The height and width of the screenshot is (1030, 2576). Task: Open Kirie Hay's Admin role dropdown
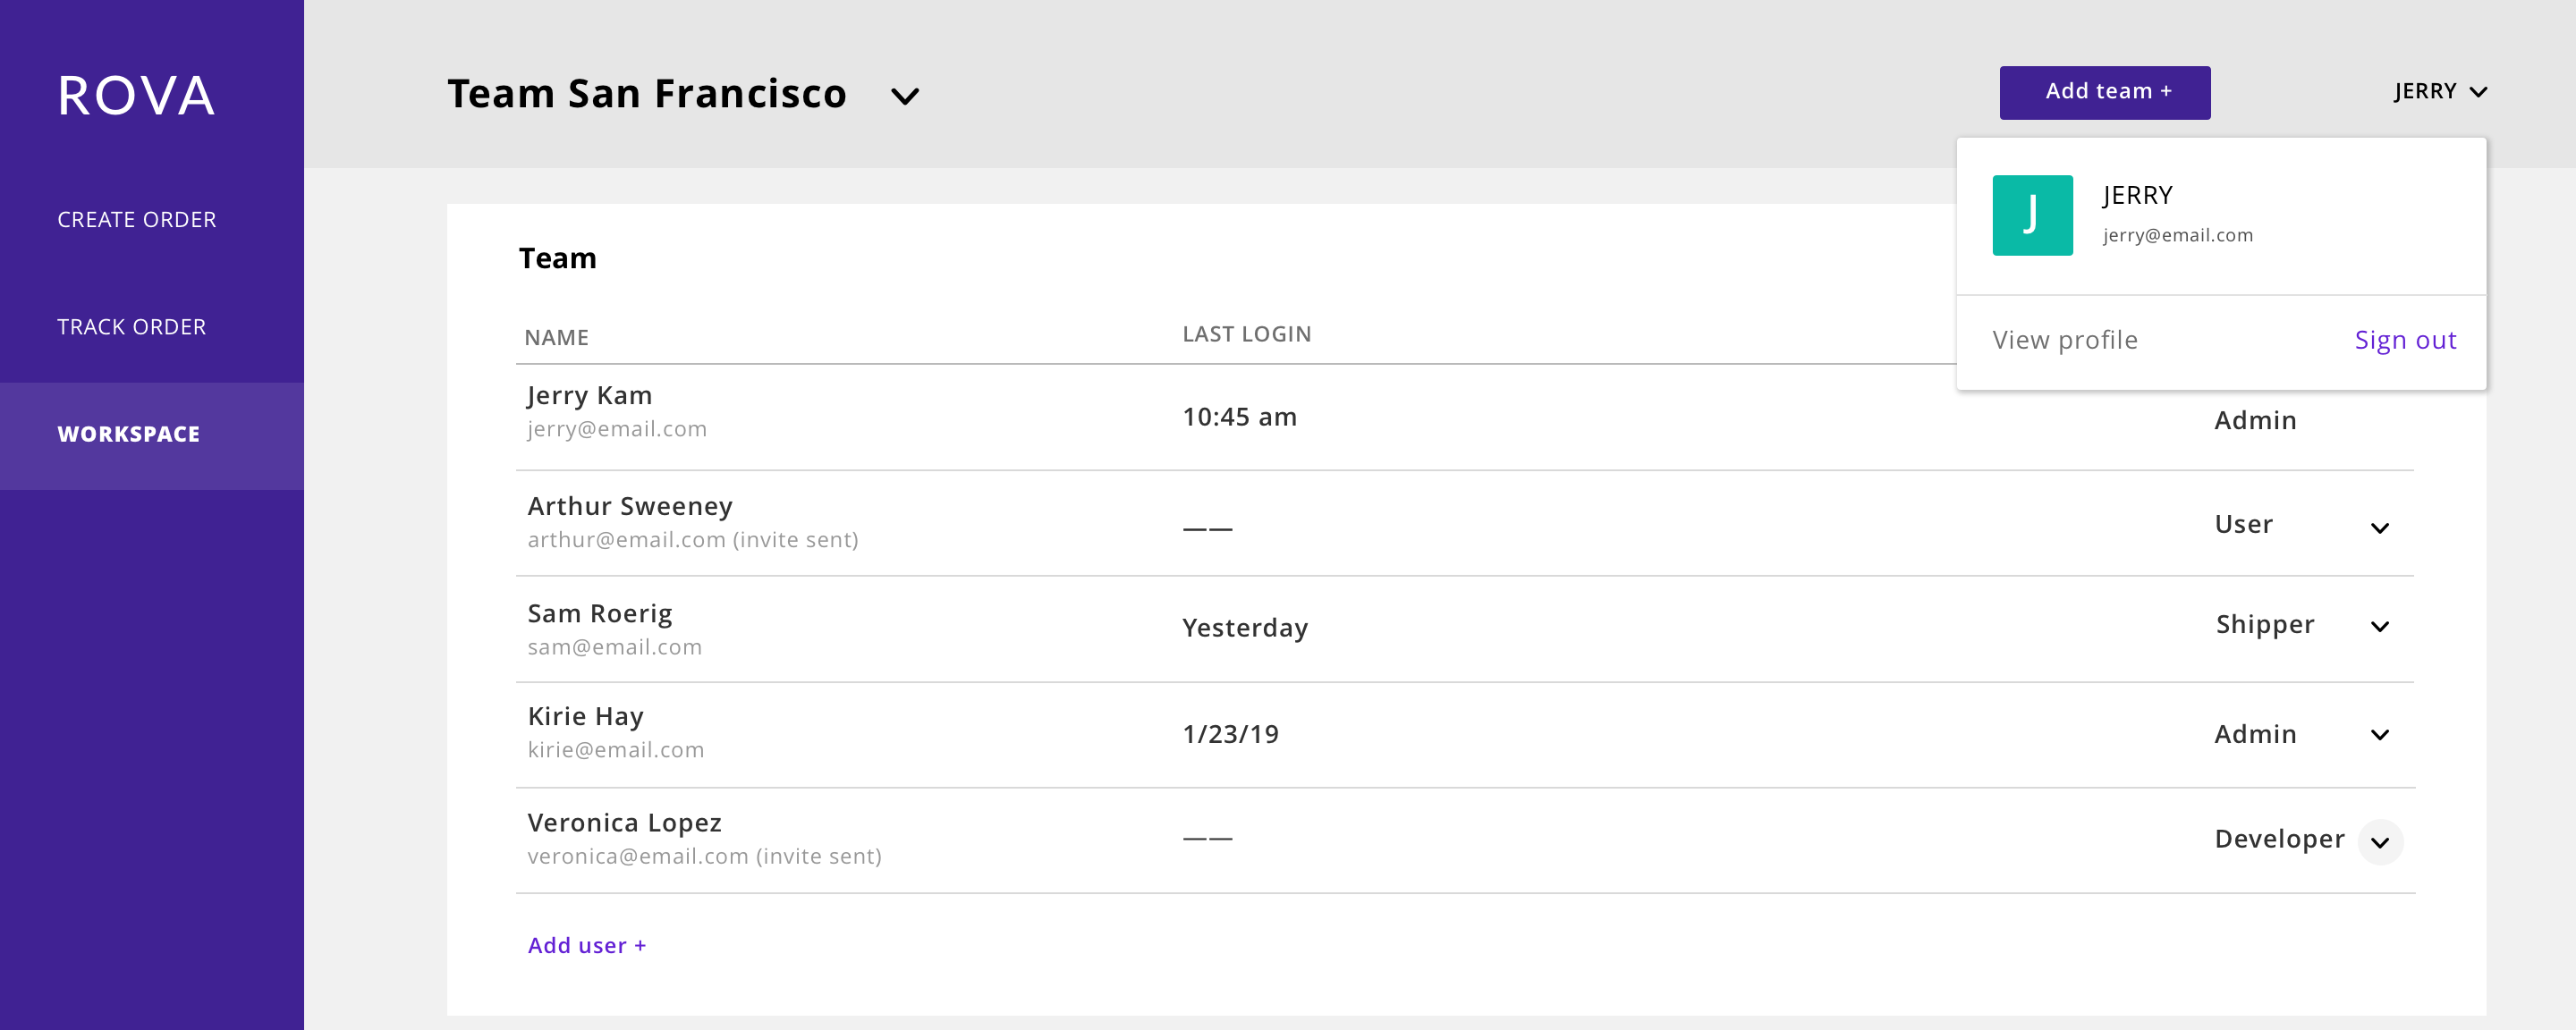2379,735
